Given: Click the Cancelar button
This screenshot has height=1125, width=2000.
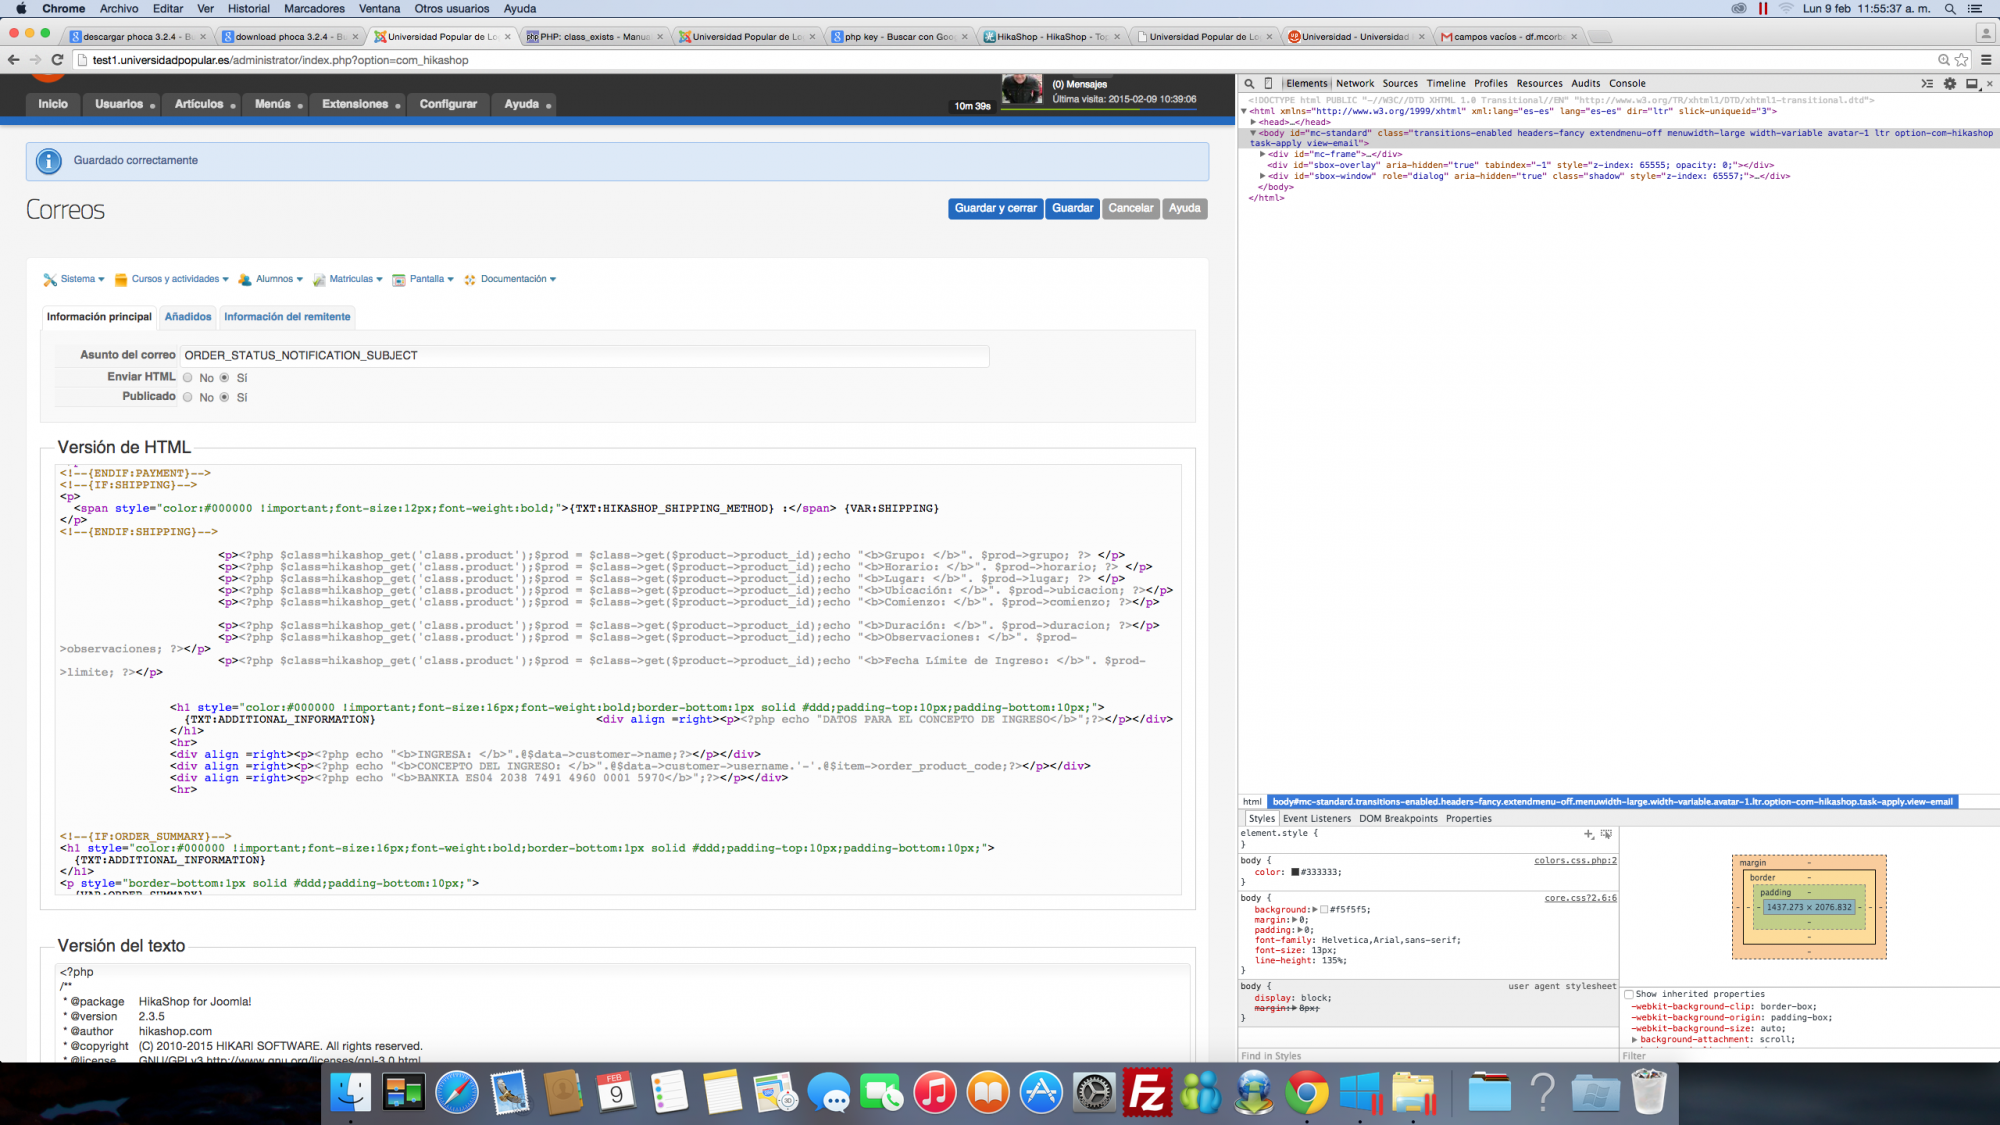Looking at the screenshot, I should coord(1130,208).
